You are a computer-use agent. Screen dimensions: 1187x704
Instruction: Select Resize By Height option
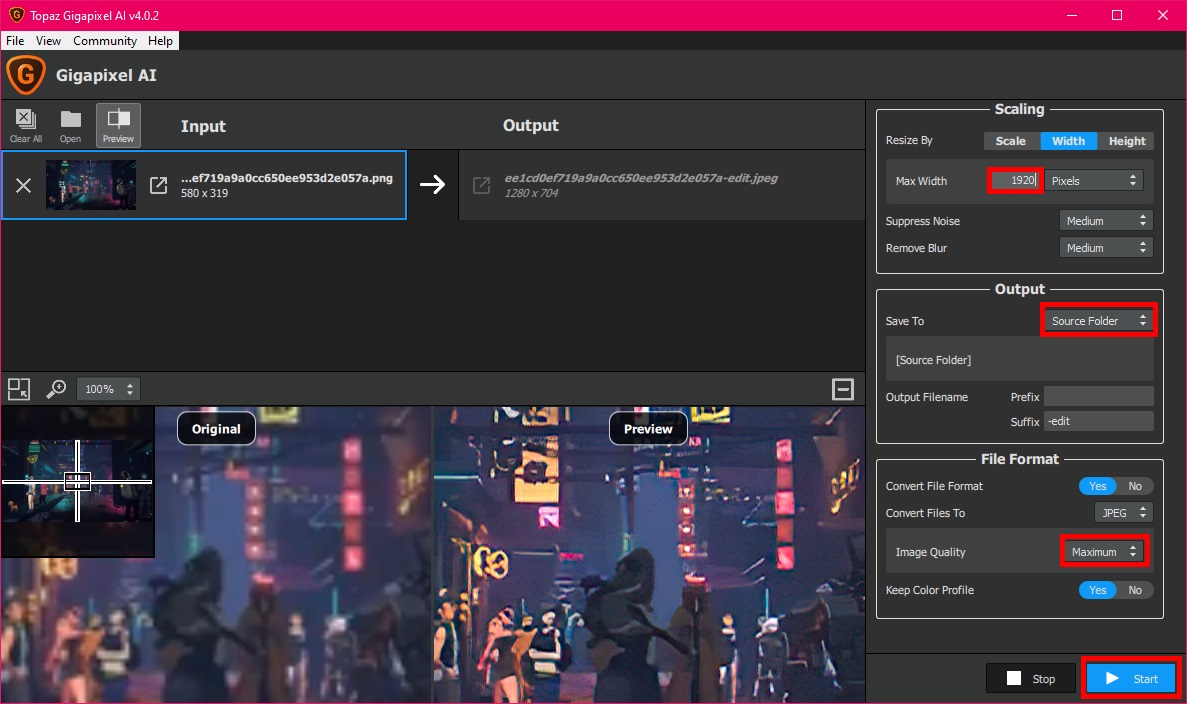click(x=1126, y=141)
